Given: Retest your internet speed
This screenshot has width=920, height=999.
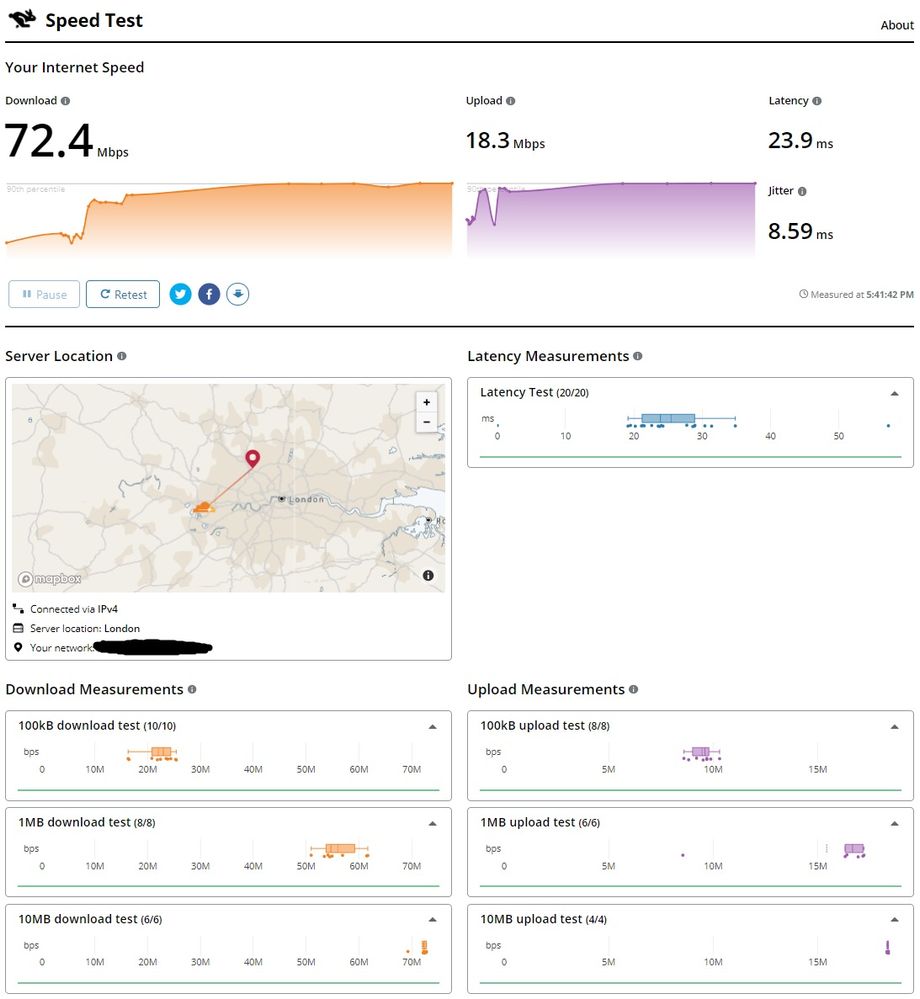Looking at the screenshot, I should (122, 294).
